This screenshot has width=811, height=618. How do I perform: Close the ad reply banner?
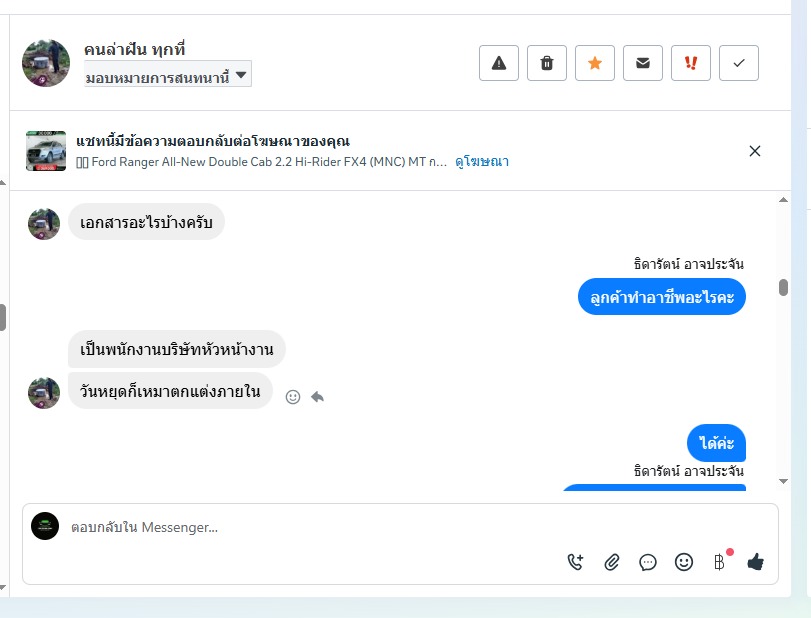pyautogui.click(x=755, y=151)
